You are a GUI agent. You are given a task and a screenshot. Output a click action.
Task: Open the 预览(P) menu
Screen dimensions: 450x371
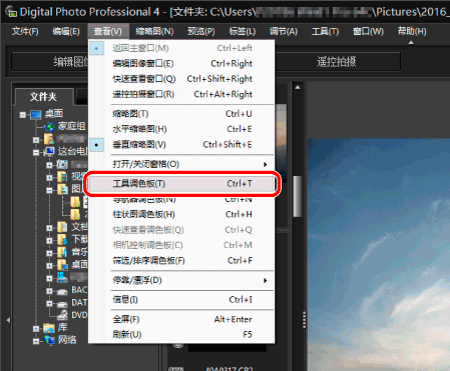pos(201,31)
